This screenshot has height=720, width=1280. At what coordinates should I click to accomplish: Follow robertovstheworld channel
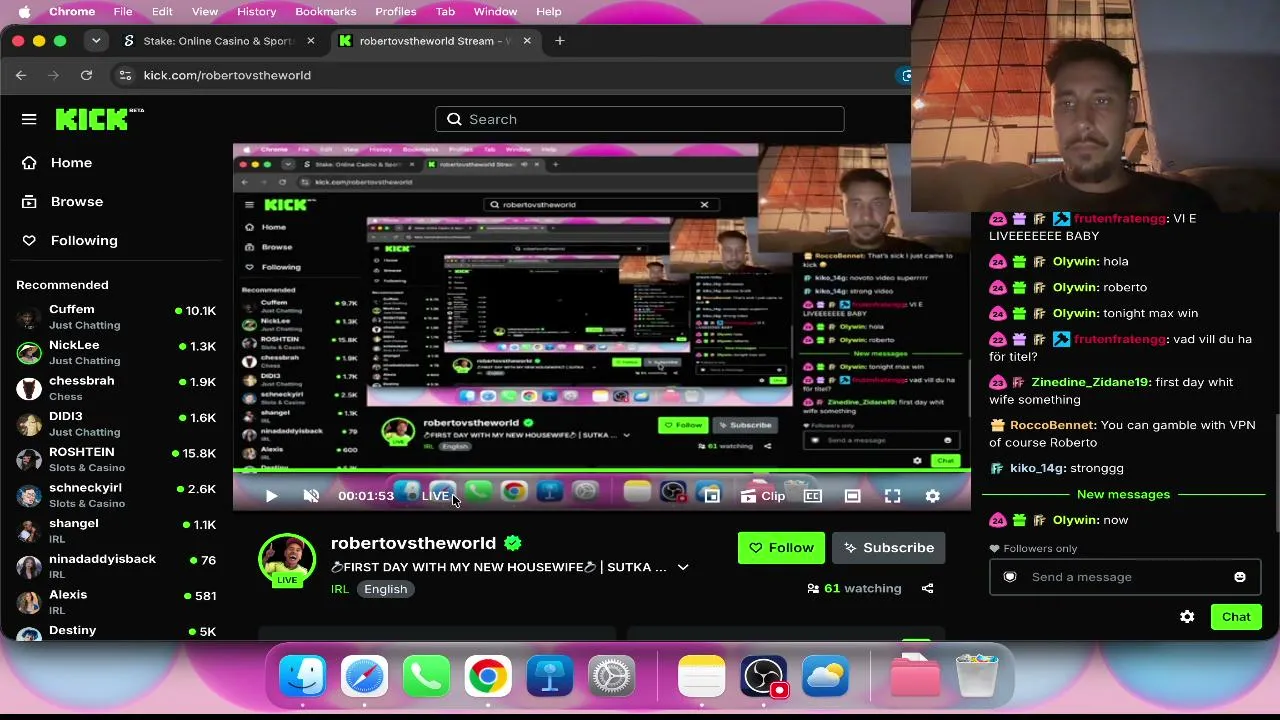(781, 548)
